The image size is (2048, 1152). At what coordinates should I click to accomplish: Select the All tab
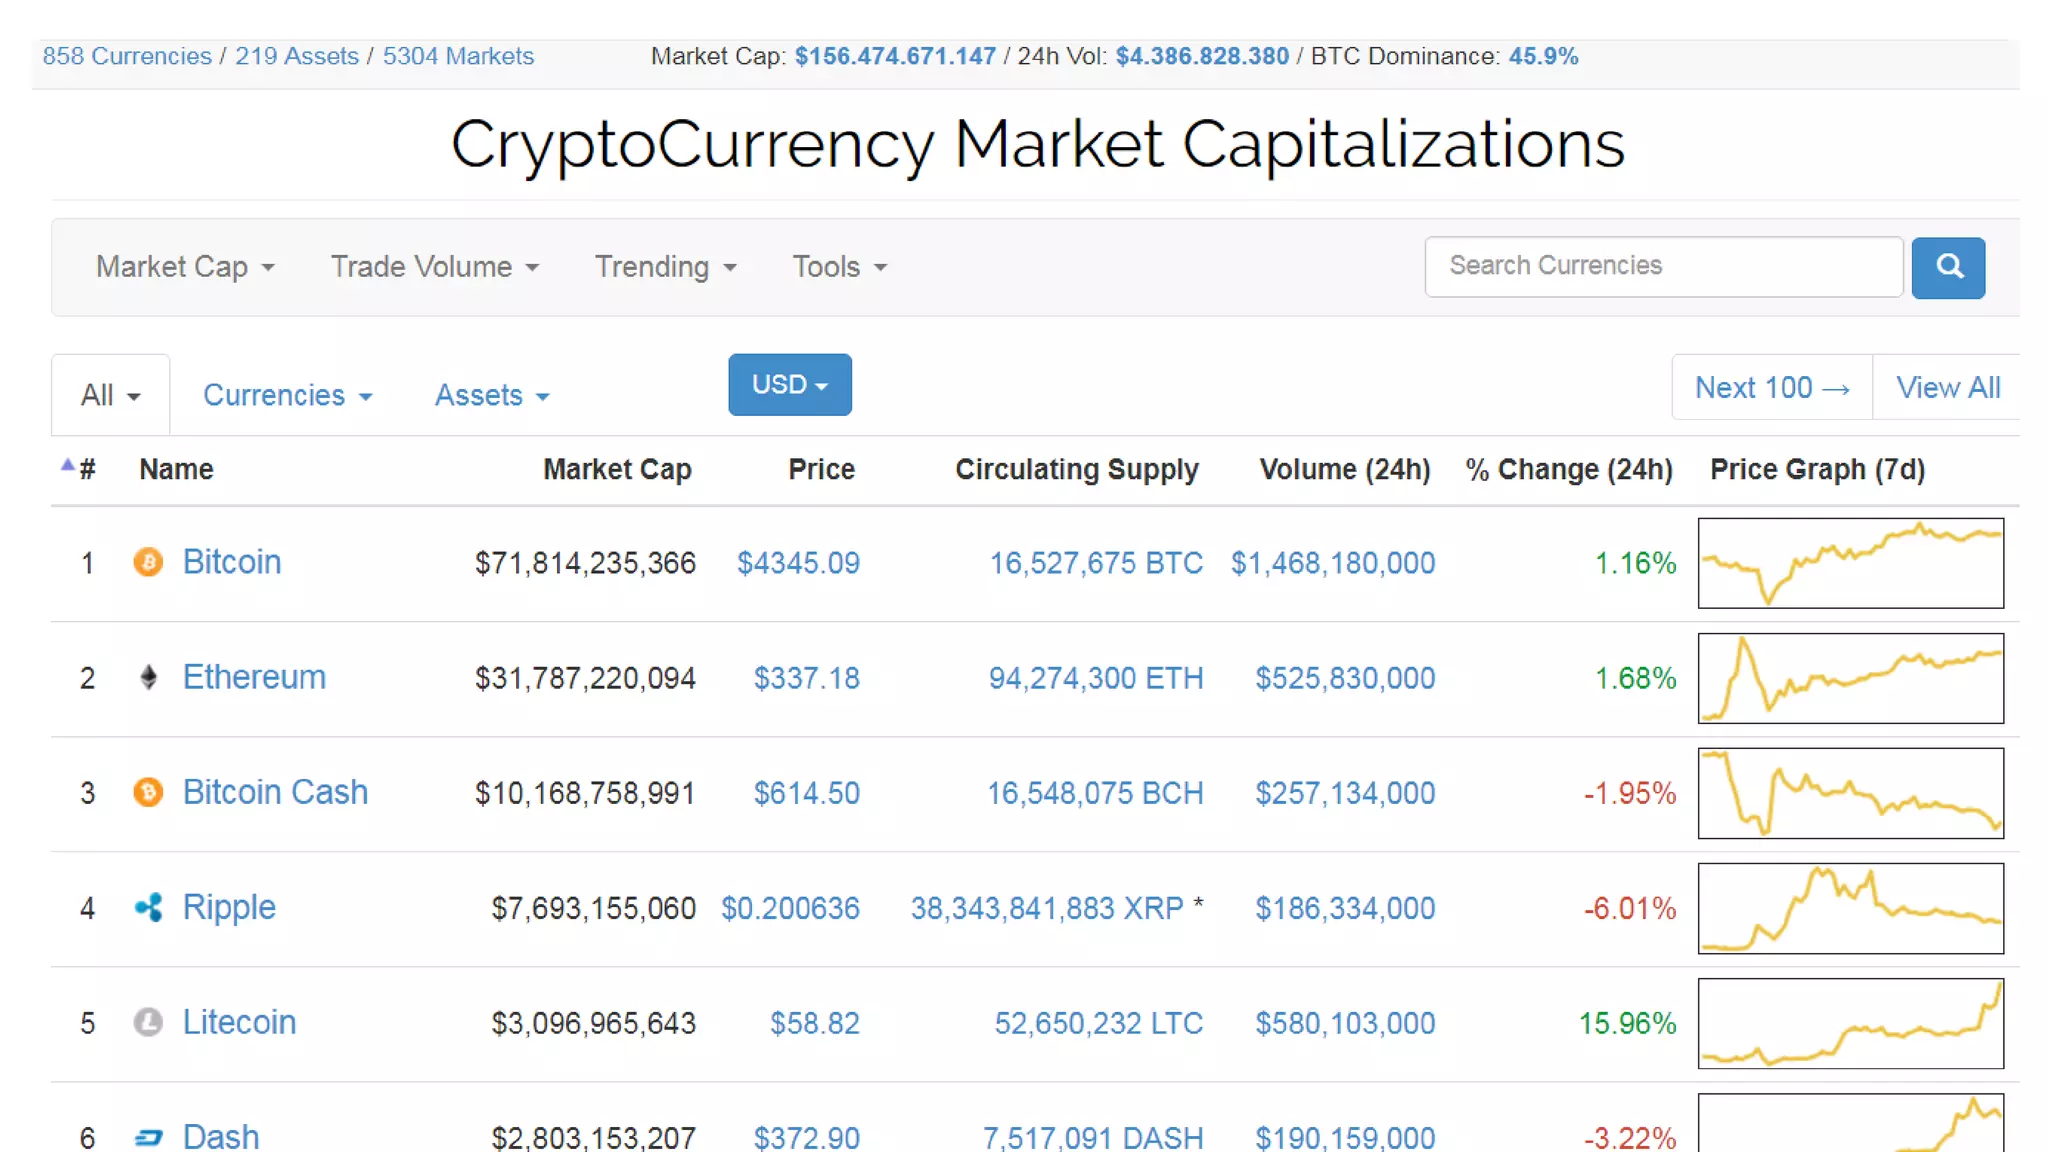point(110,395)
